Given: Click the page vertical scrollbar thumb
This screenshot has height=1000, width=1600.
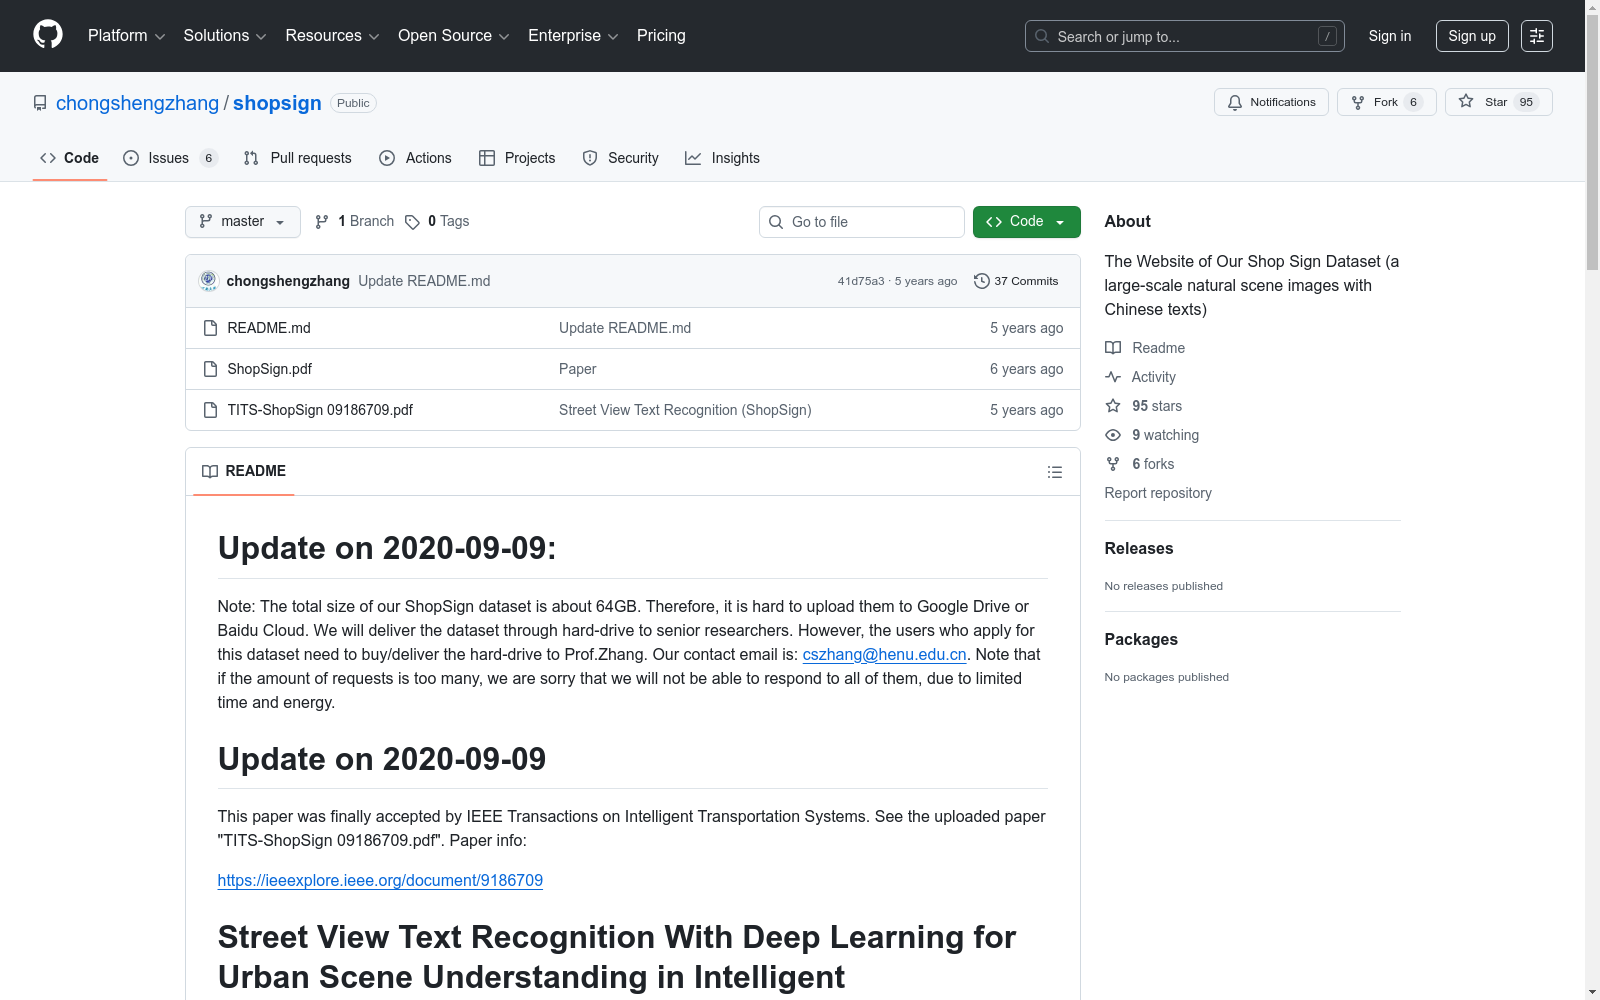Looking at the screenshot, I should 1592,142.
